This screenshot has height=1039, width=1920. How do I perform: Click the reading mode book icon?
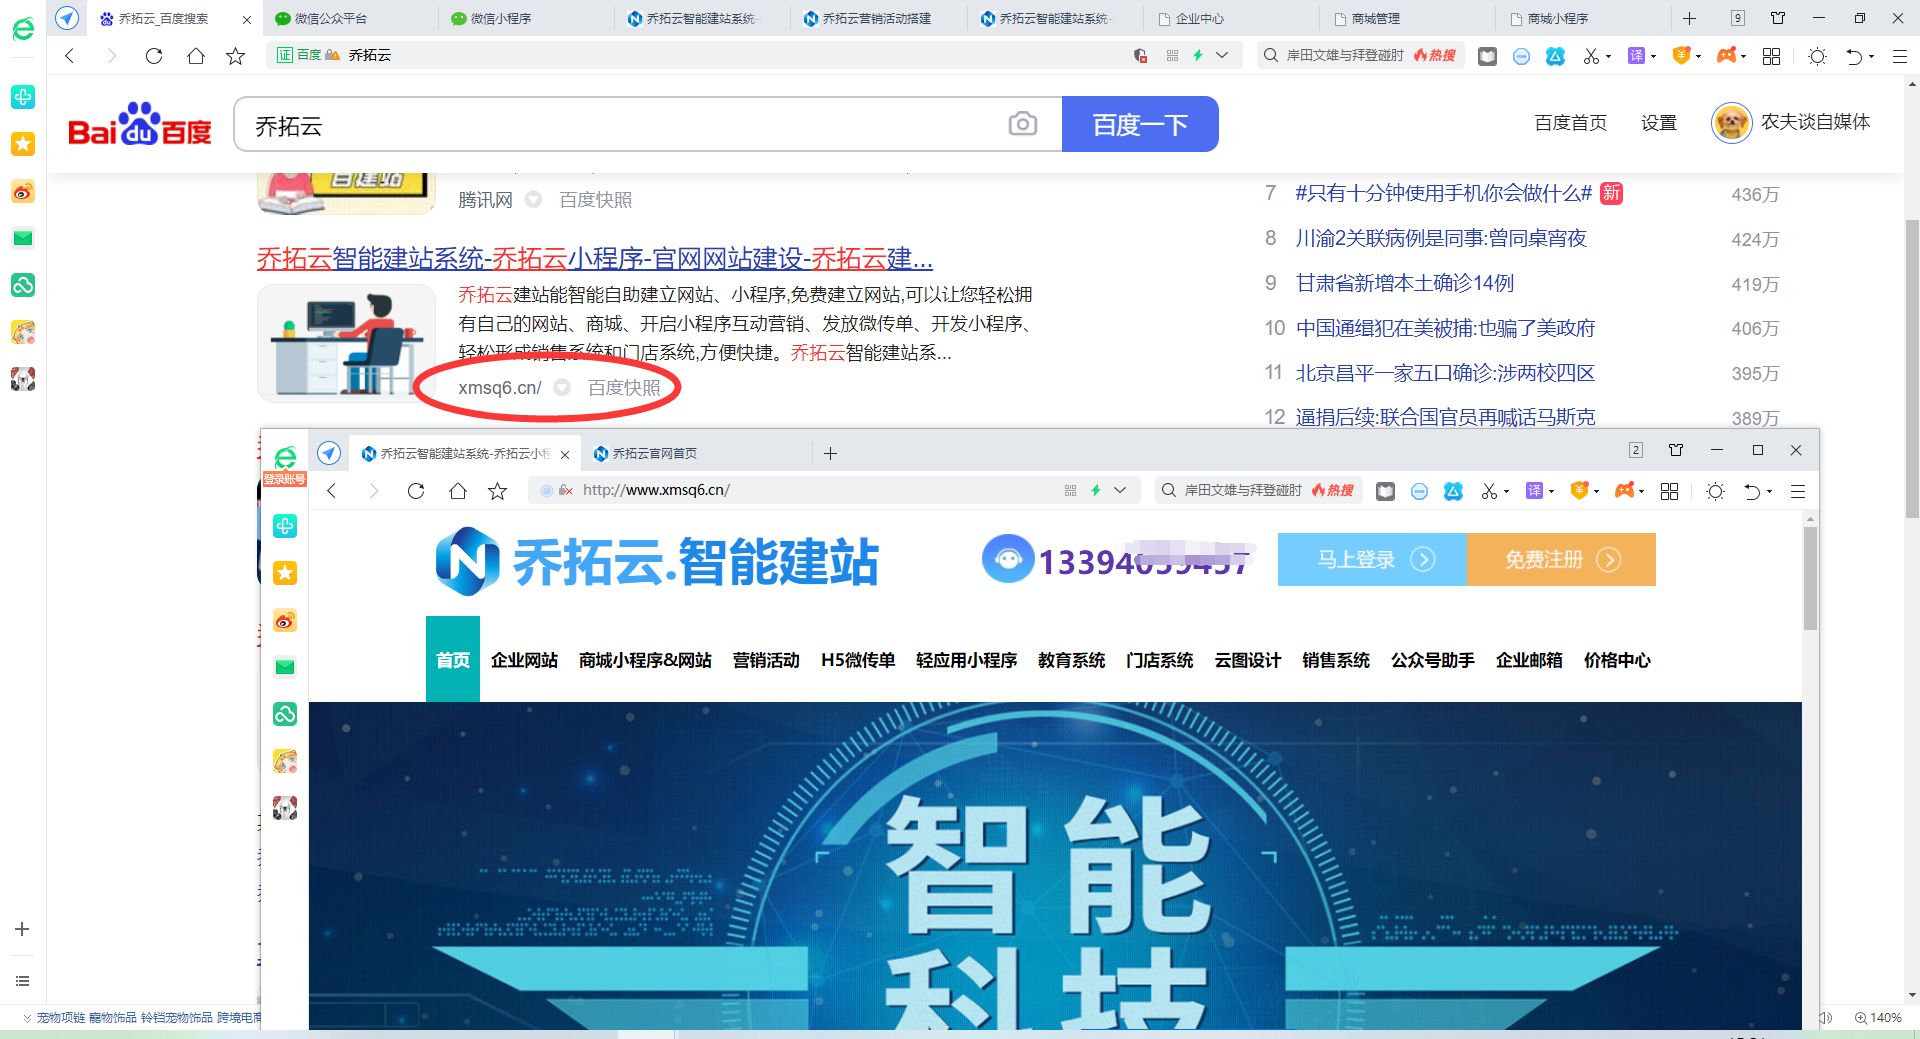(x=1488, y=56)
